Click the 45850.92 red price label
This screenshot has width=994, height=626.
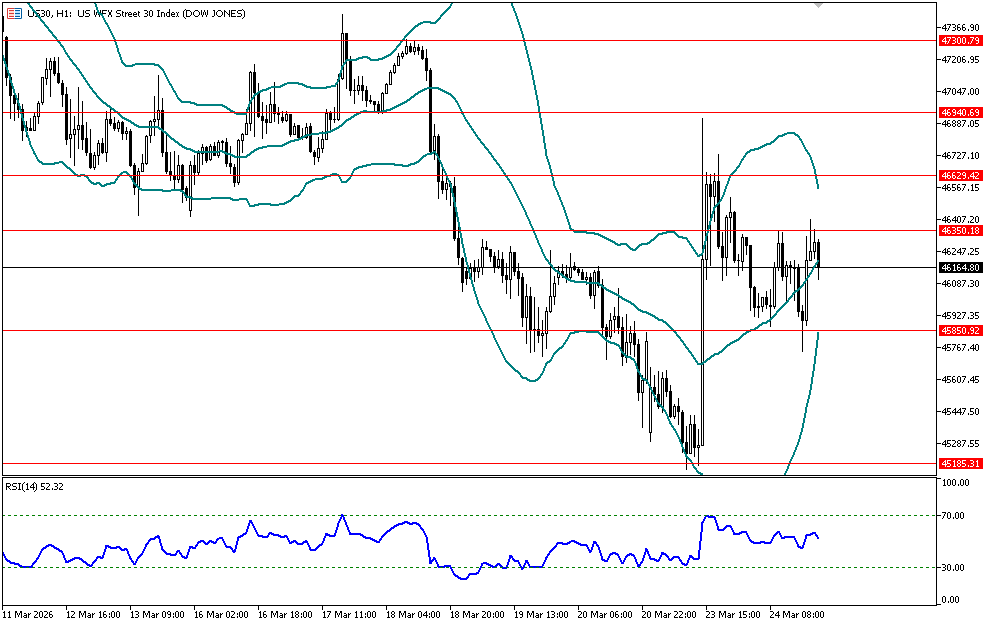pyautogui.click(x=959, y=330)
